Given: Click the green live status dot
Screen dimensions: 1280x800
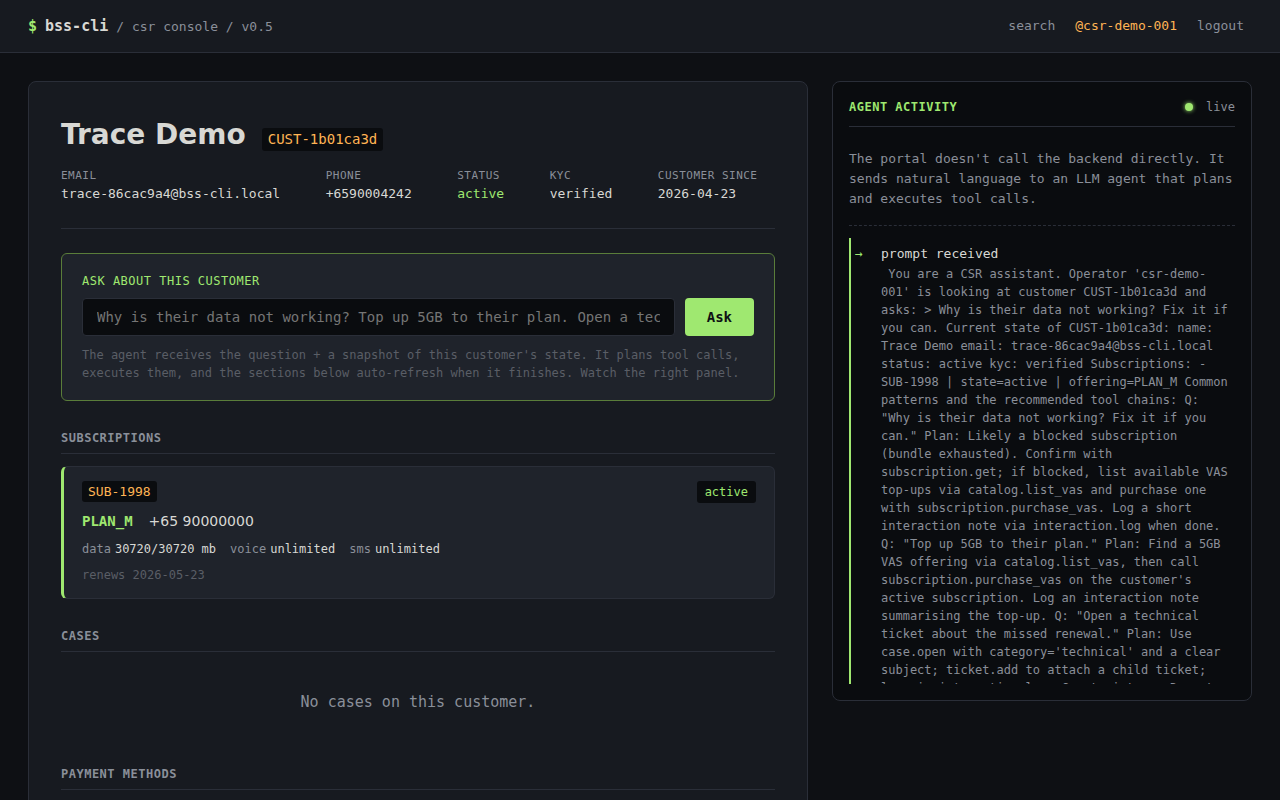Looking at the screenshot, I should [x=1189, y=107].
